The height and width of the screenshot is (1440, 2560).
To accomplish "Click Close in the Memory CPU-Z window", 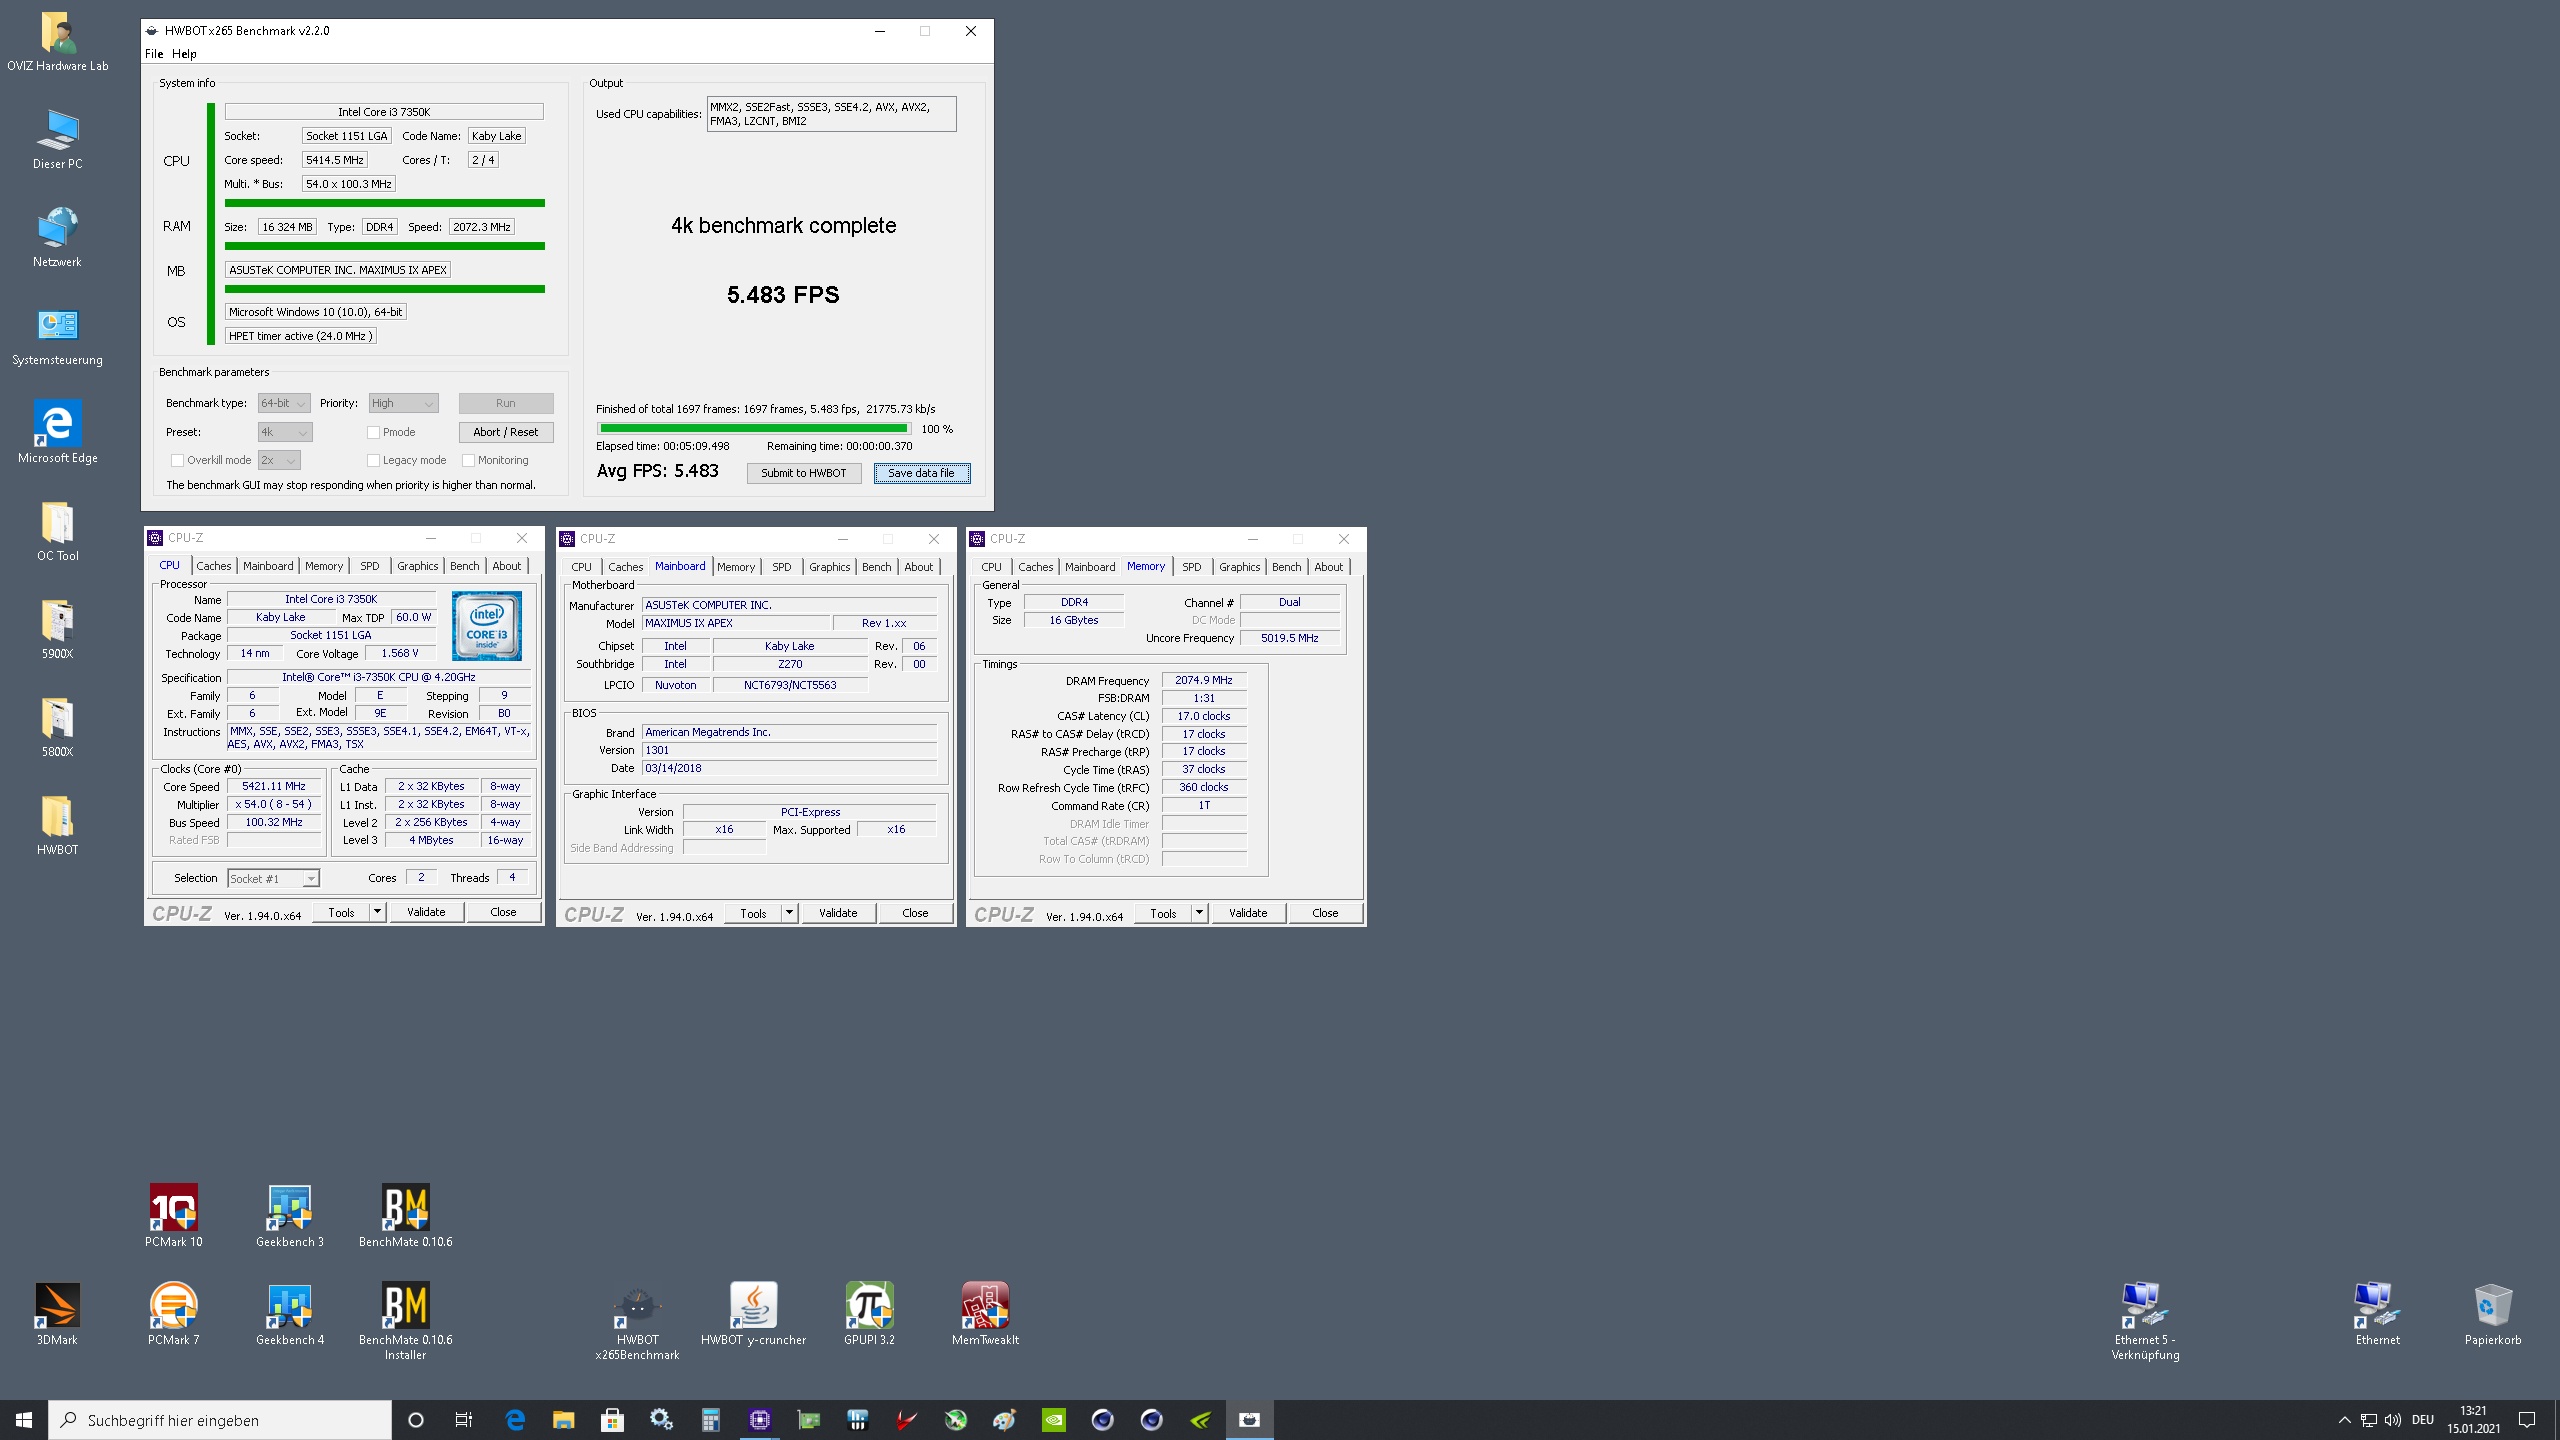I will [1325, 913].
